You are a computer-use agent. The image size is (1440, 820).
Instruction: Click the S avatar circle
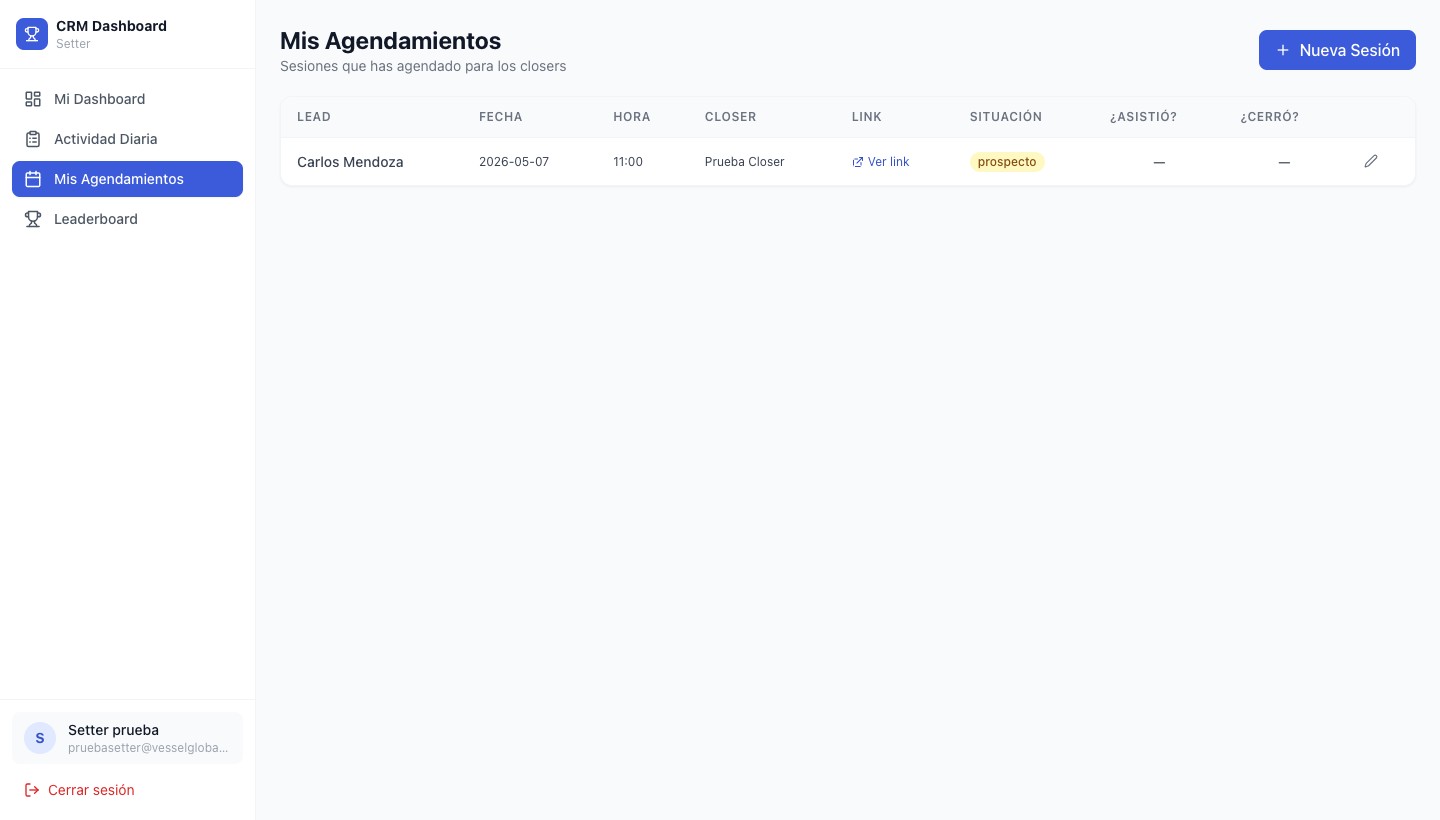click(x=40, y=738)
